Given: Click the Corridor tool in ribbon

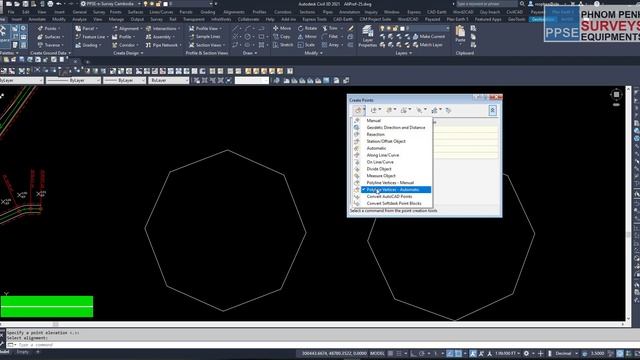Looking at the screenshot, I should [124, 45].
